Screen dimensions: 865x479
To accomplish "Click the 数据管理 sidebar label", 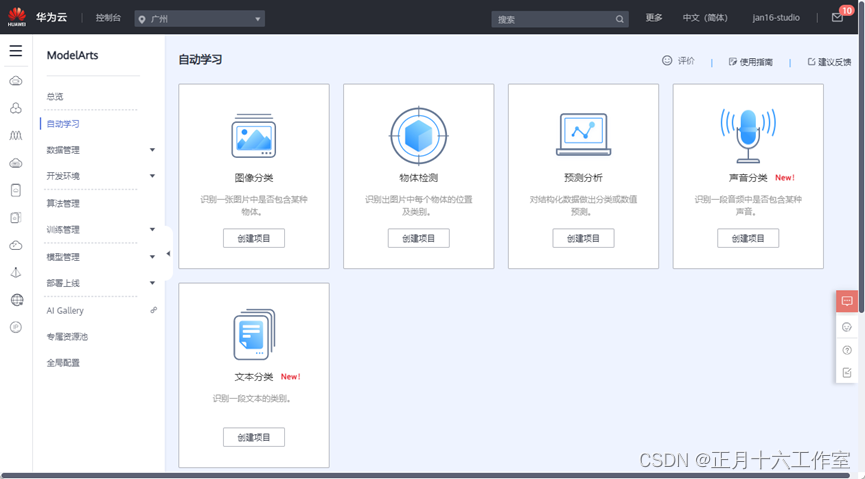I will pyautogui.click(x=63, y=150).
